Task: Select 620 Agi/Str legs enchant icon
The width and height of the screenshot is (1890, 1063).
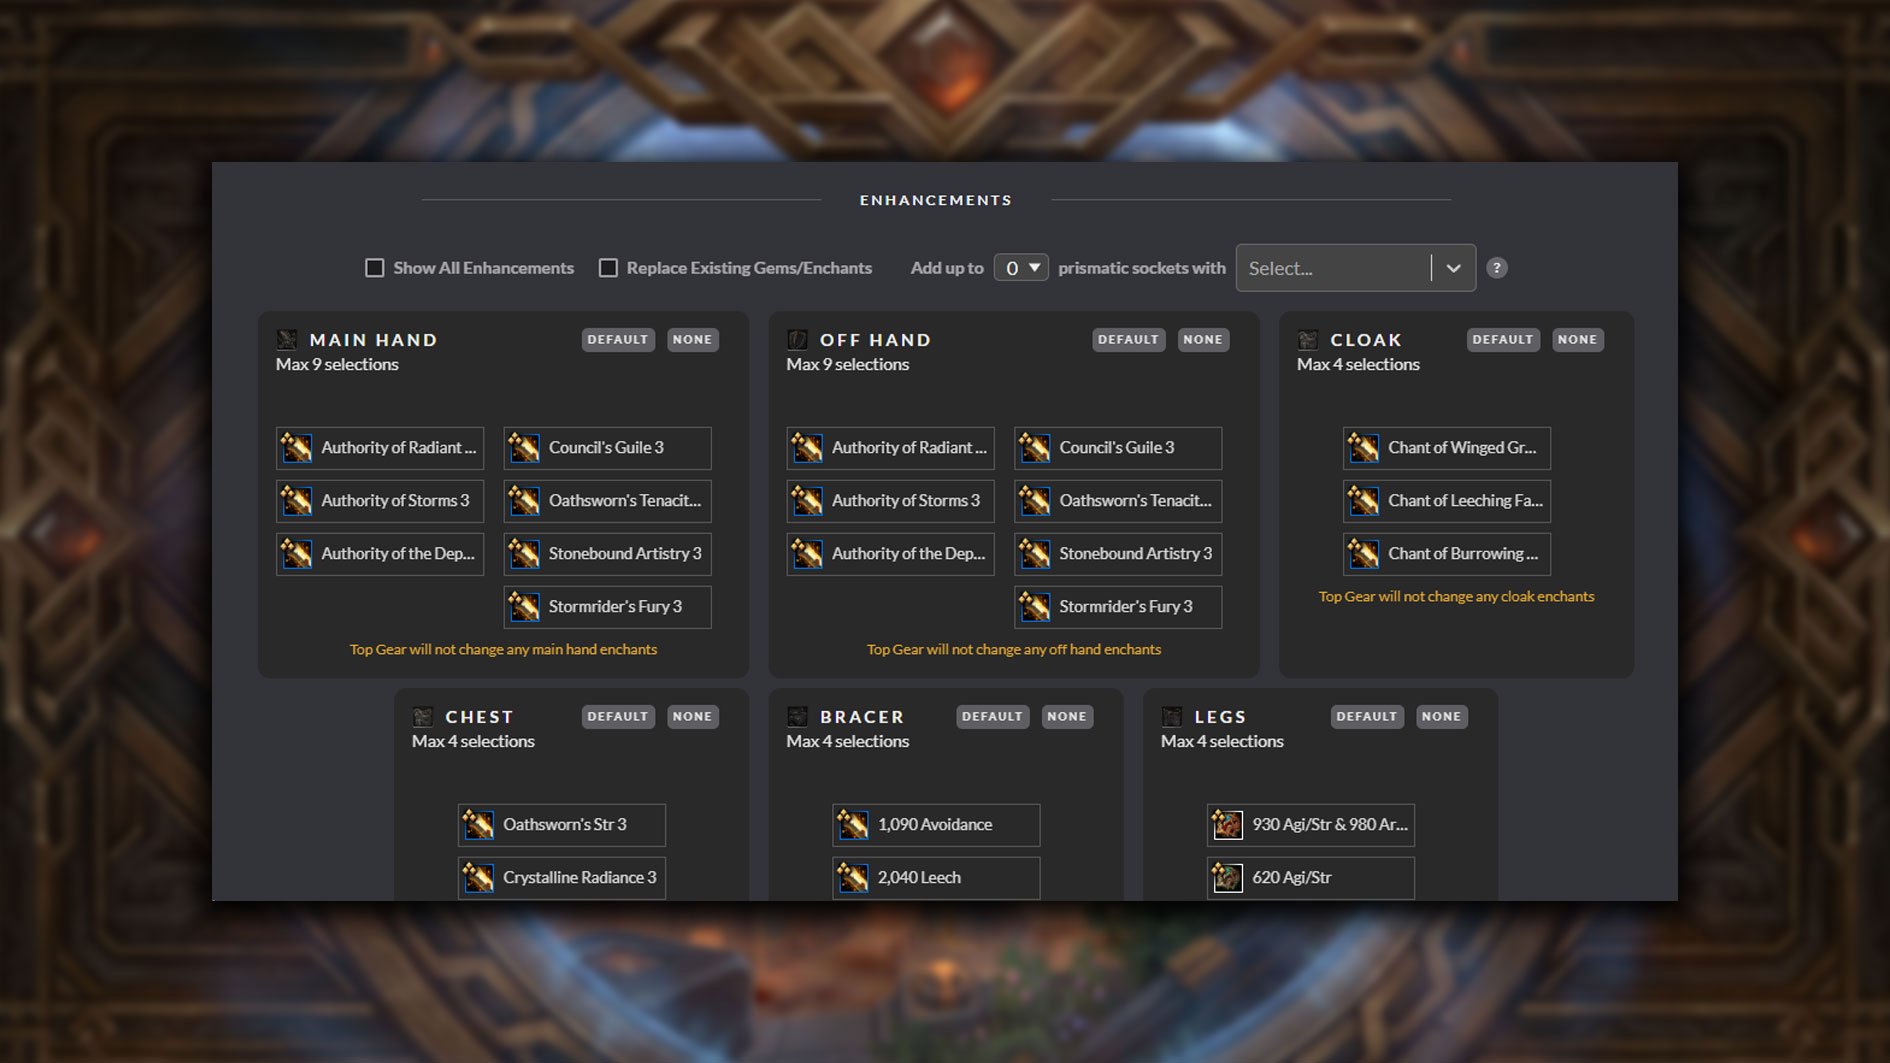Action: click(x=1227, y=878)
